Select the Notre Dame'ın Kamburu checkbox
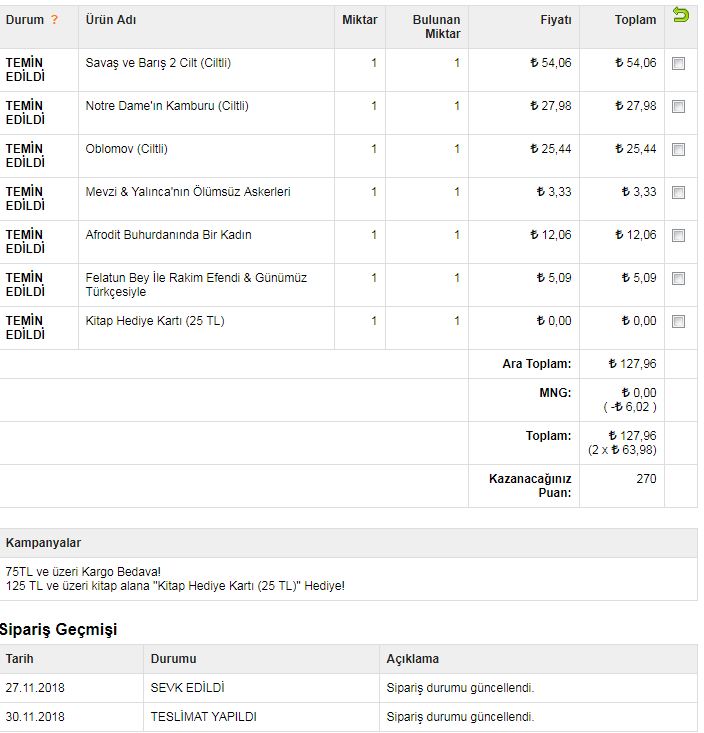The image size is (704, 733). pyautogui.click(x=679, y=107)
